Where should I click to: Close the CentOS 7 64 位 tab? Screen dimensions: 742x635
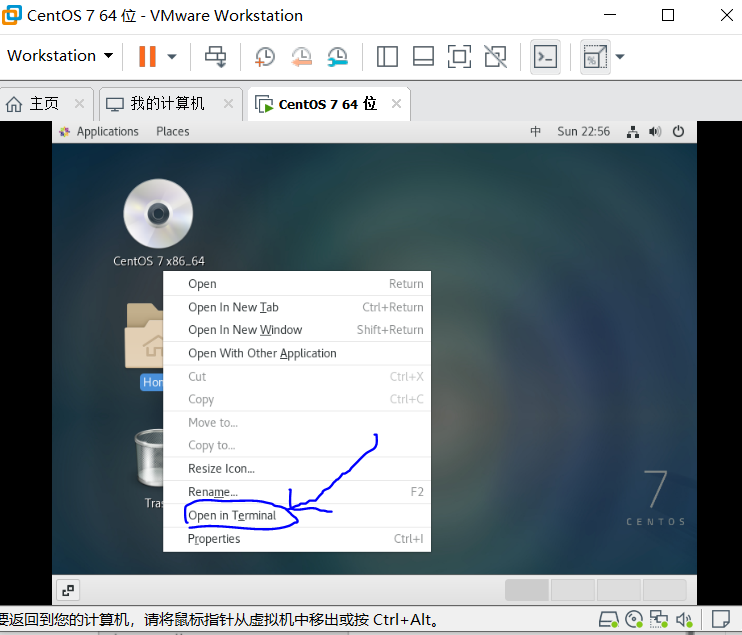tap(397, 104)
